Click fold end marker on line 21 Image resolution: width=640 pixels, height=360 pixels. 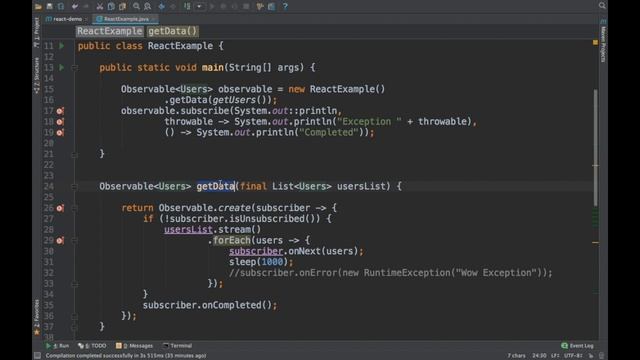tap(74, 154)
